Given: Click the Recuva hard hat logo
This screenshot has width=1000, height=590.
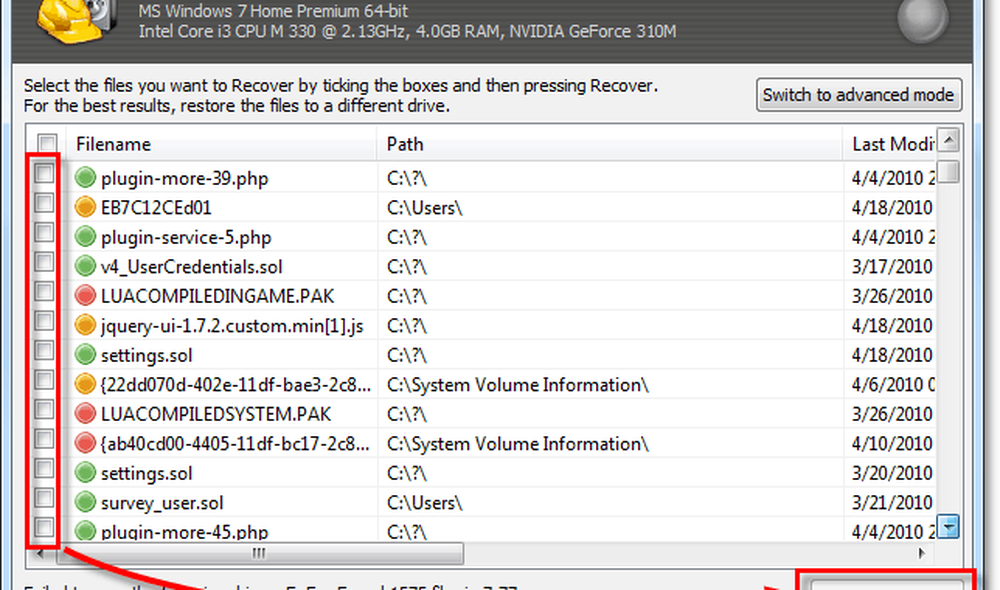Looking at the screenshot, I should (77, 21).
